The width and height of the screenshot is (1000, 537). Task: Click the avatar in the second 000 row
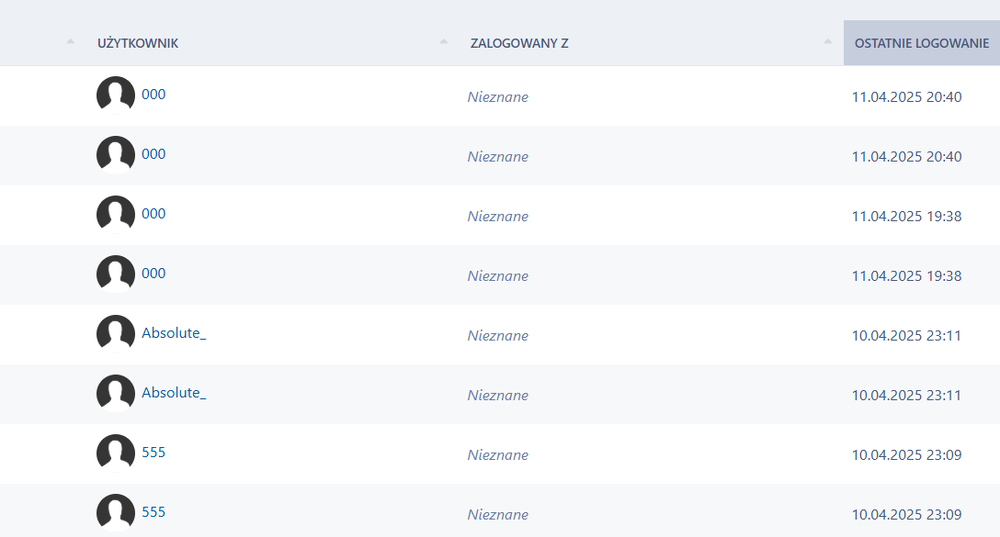coord(115,155)
